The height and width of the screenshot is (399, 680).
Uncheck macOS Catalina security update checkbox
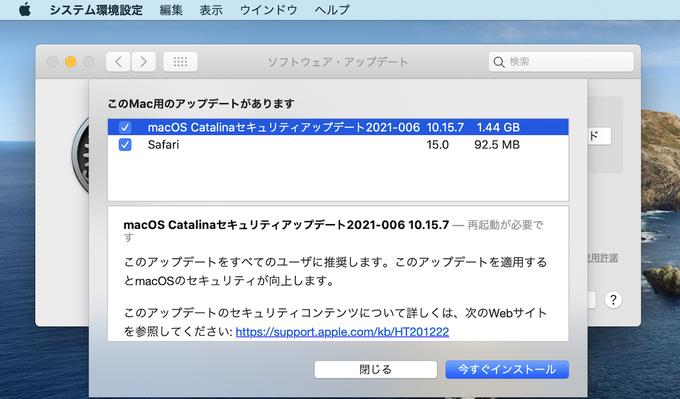pyautogui.click(x=125, y=127)
